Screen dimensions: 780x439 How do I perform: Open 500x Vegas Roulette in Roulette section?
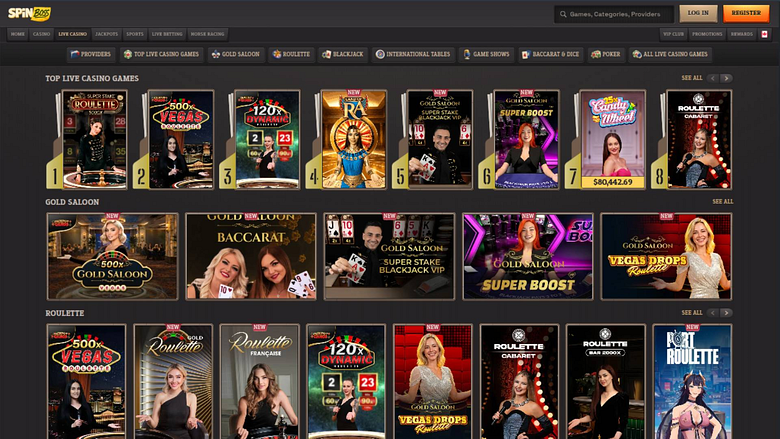87,382
